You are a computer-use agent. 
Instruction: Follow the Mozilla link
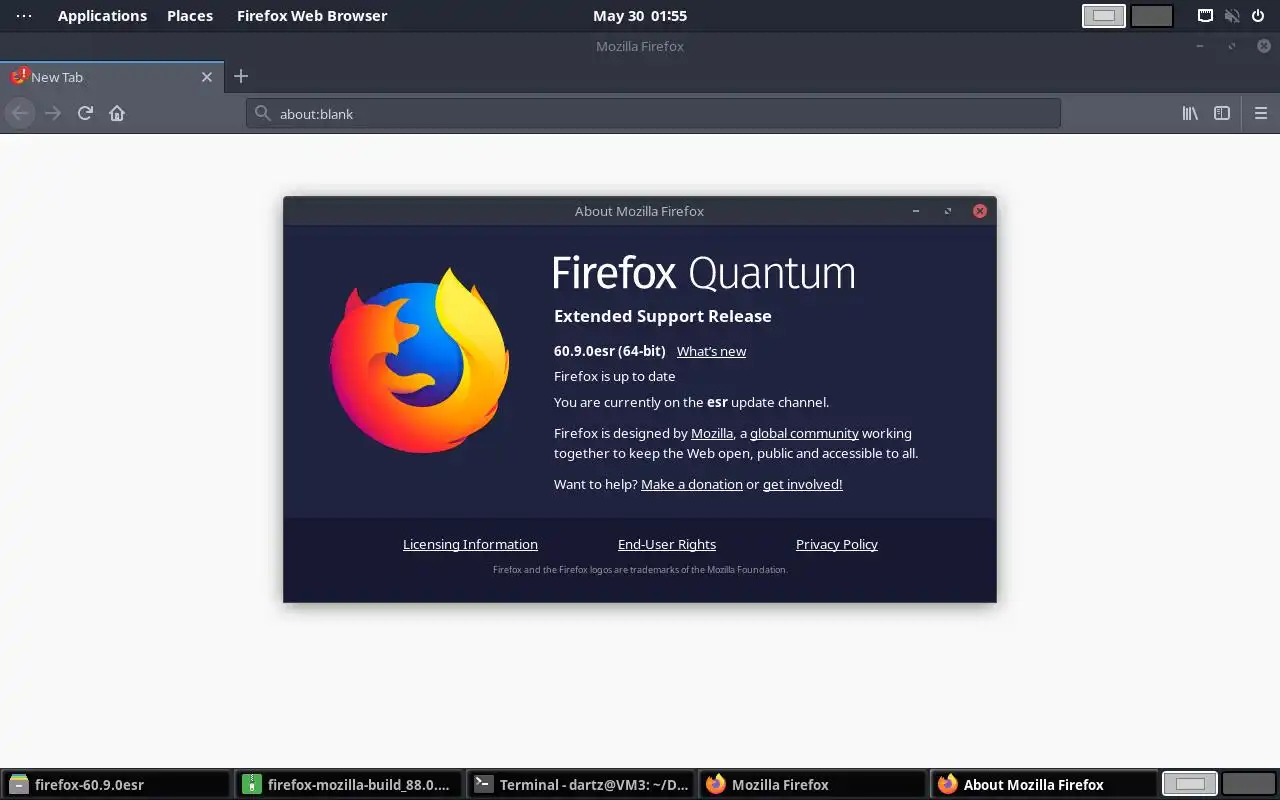[x=712, y=433]
